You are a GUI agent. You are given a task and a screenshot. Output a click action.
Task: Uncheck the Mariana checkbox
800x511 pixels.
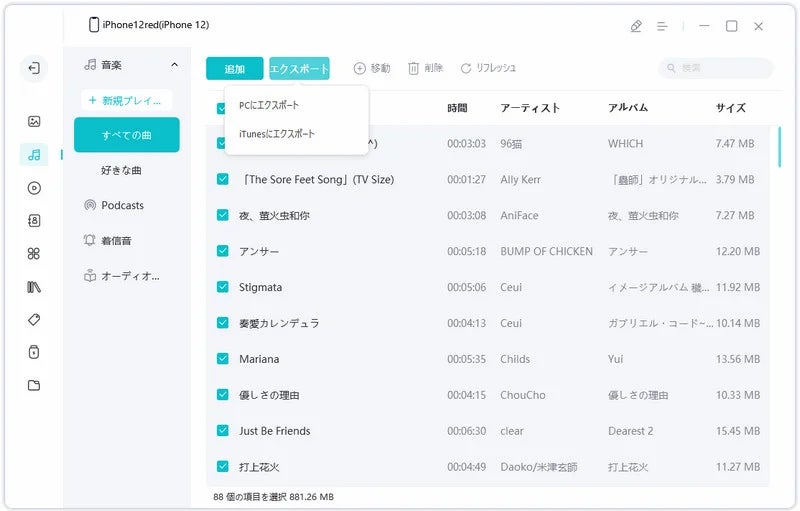222,359
